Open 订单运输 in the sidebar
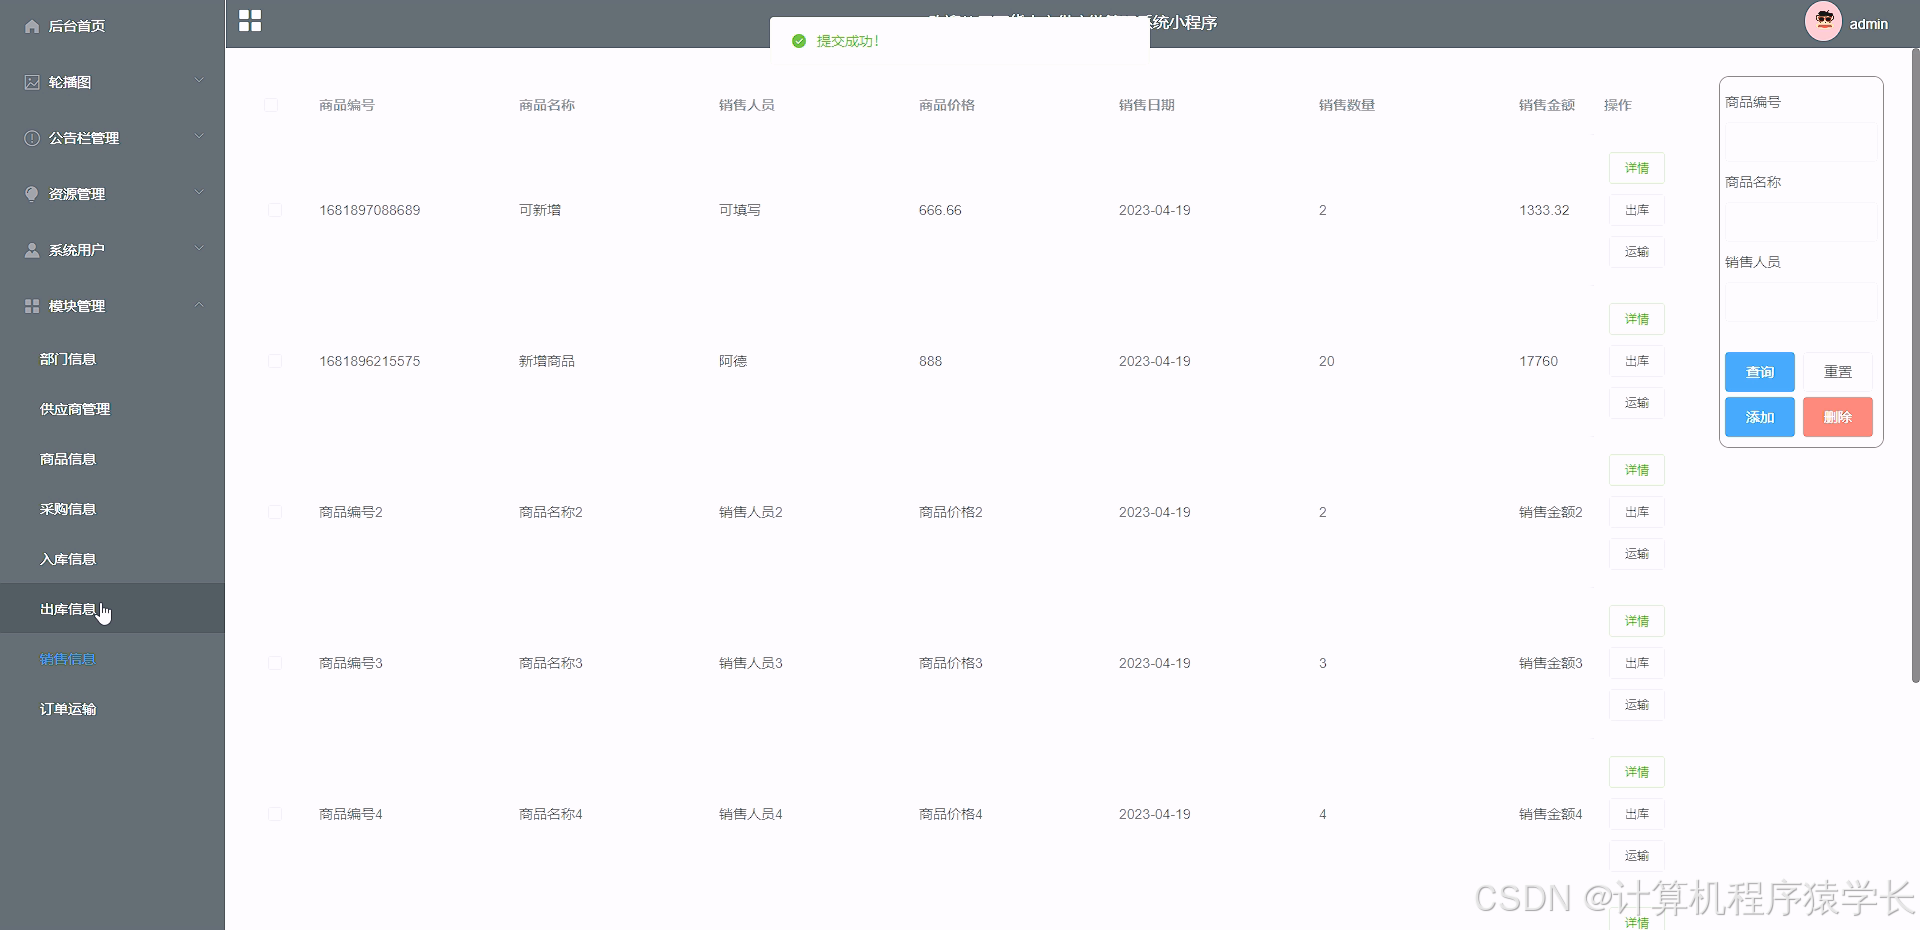 coord(112,709)
